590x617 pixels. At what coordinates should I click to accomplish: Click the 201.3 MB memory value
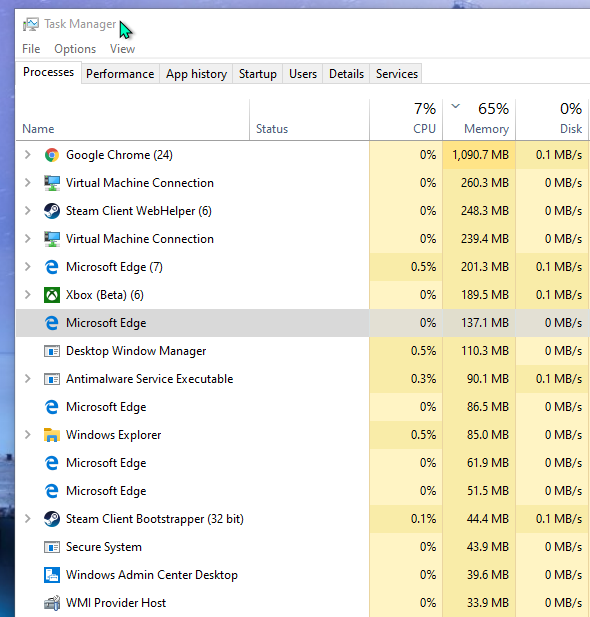click(x=485, y=267)
